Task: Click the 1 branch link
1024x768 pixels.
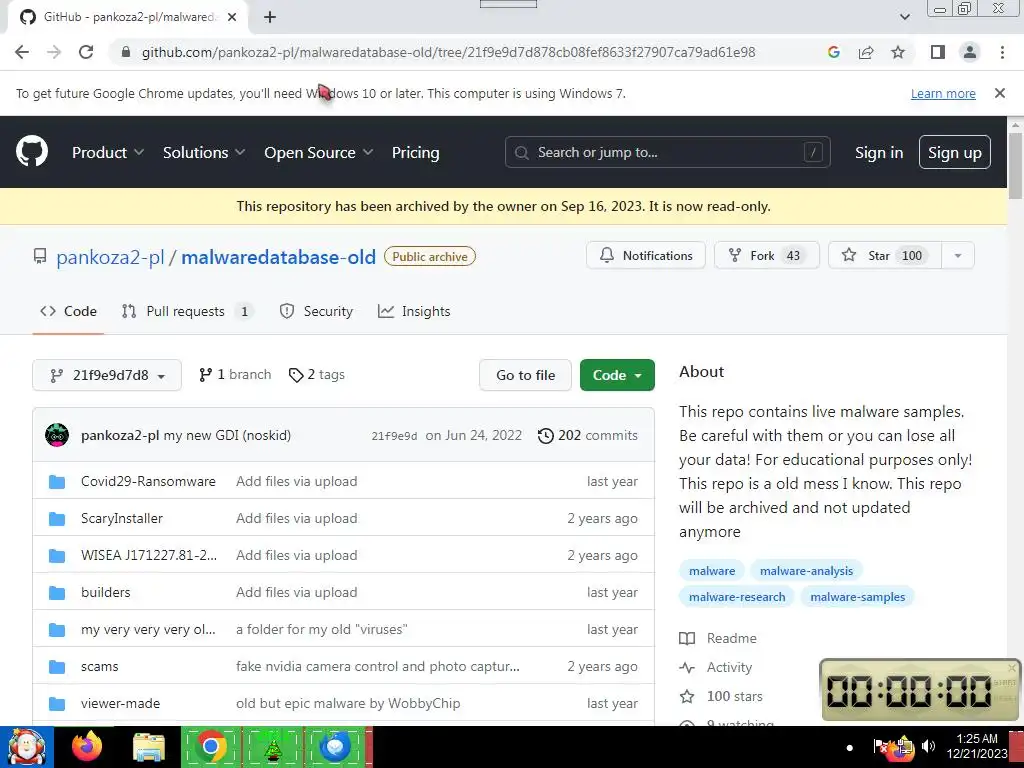Action: tap(235, 374)
